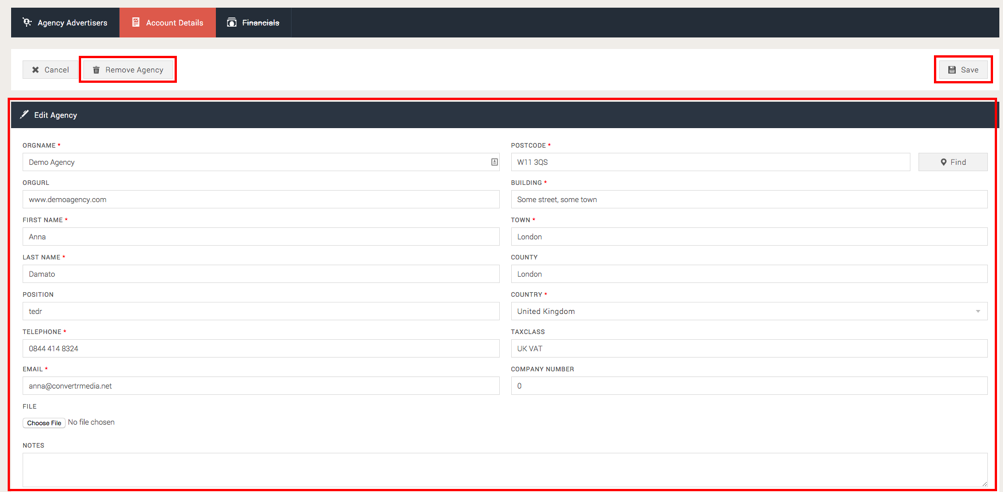This screenshot has width=1003, height=492.
Task: Click the Company Number field
Action: click(748, 386)
